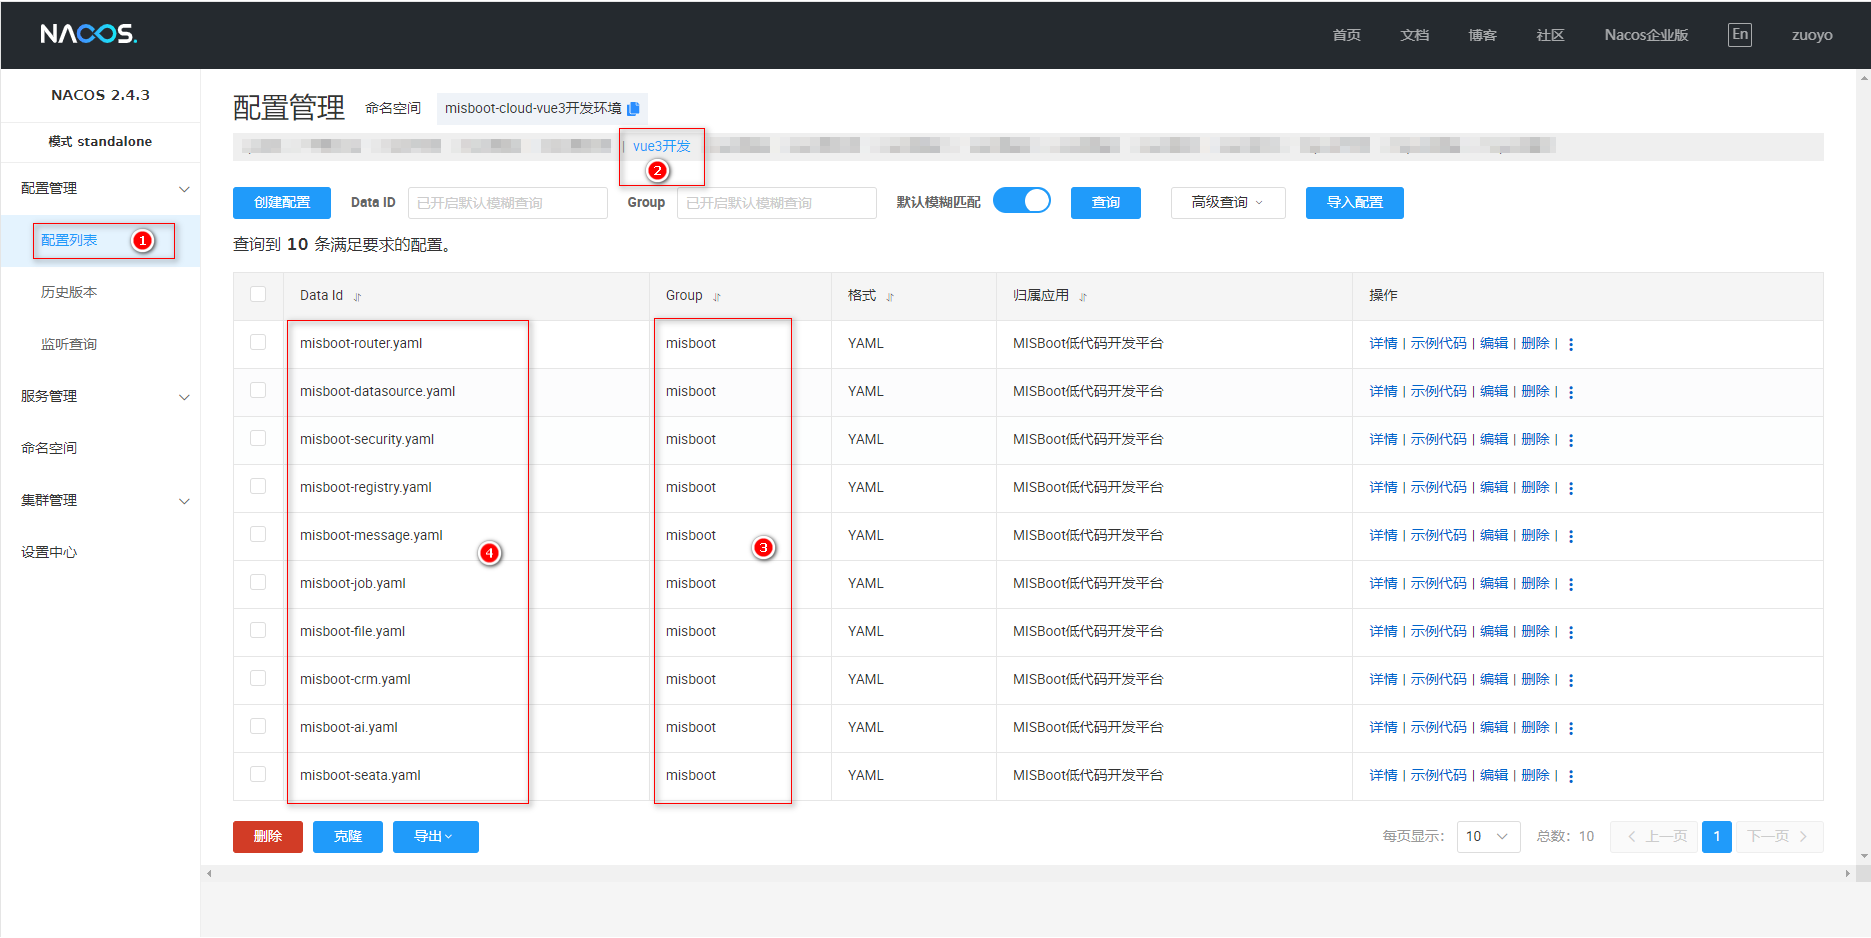Open 监听查询 in the sidebar
1871x938 pixels.
(69, 344)
